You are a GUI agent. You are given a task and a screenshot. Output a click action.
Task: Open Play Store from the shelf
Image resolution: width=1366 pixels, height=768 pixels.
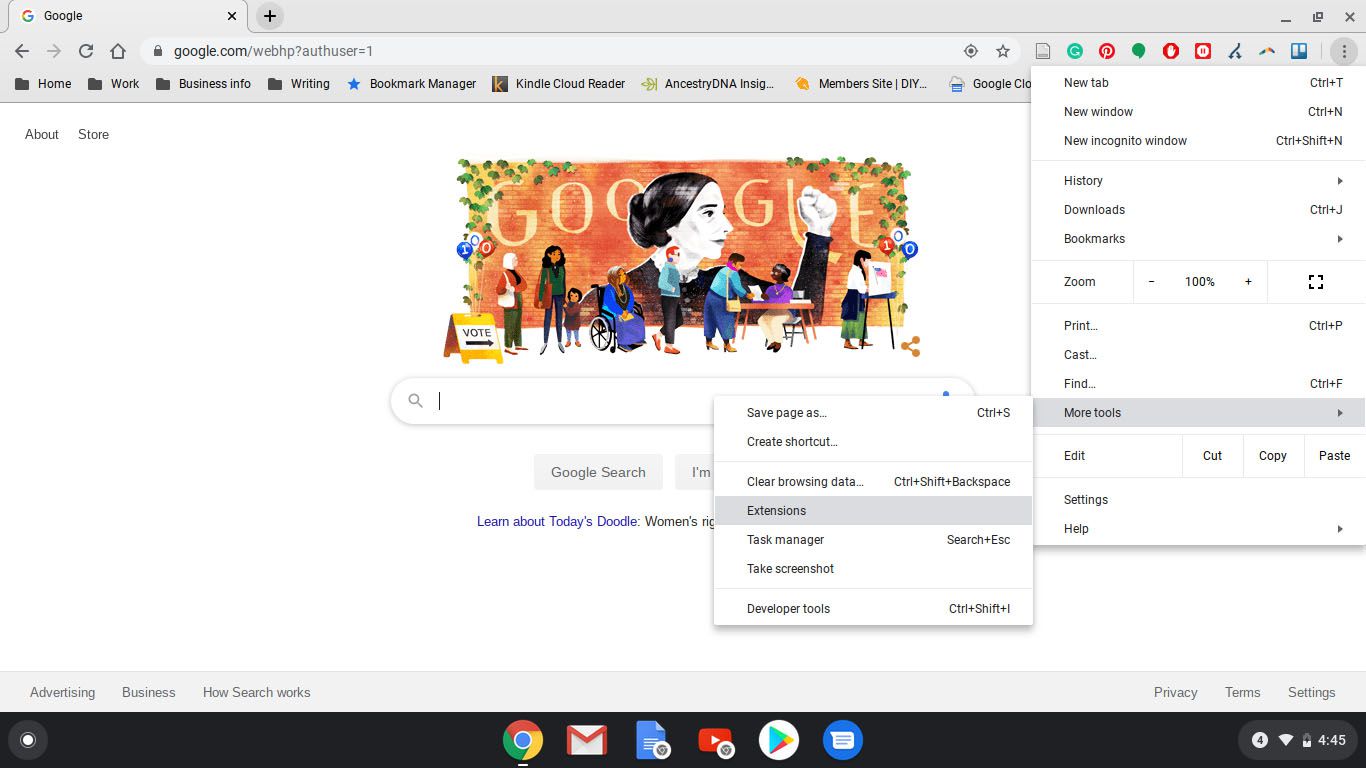coord(779,740)
